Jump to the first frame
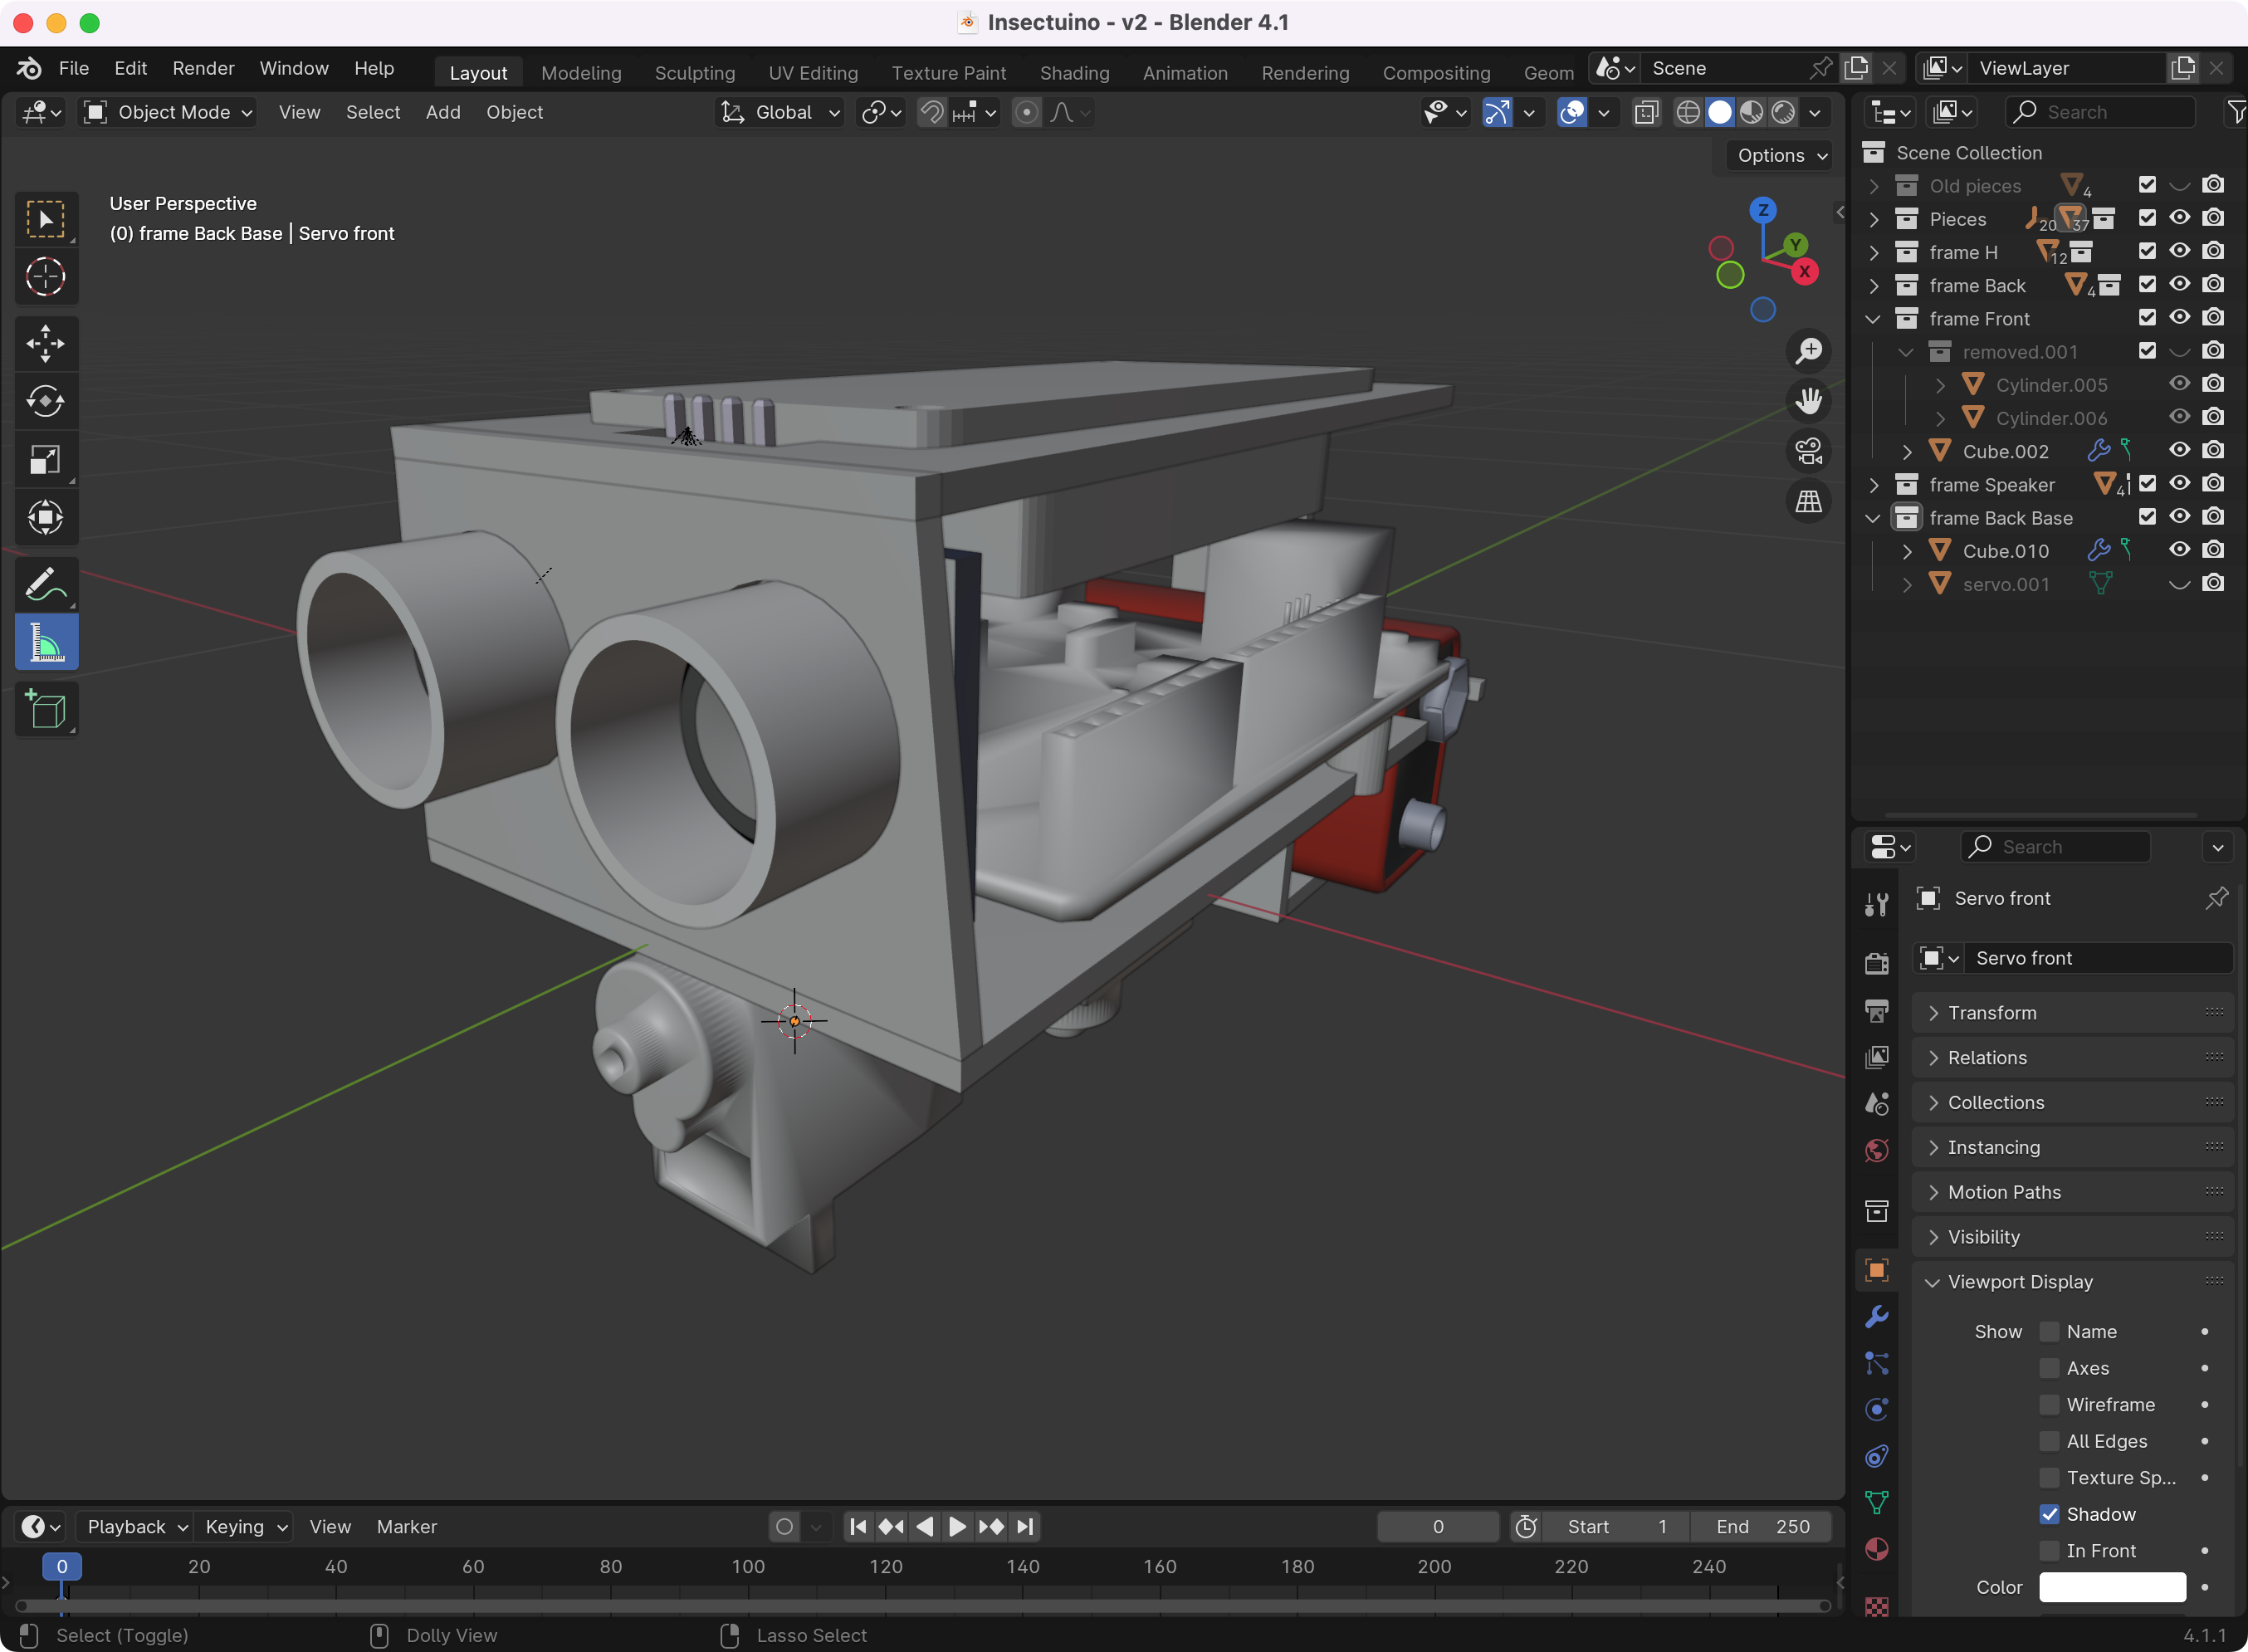This screenshot has width=2248, height=1652. point(858,1526)
